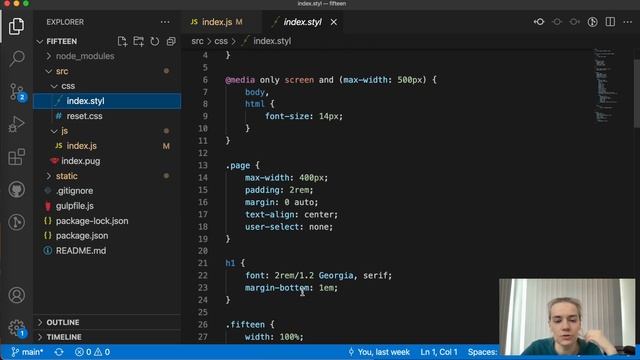The width and height of the screenshot is (640, 360).
Task: Open the Extensions view
Action: [x=16, y=157]
